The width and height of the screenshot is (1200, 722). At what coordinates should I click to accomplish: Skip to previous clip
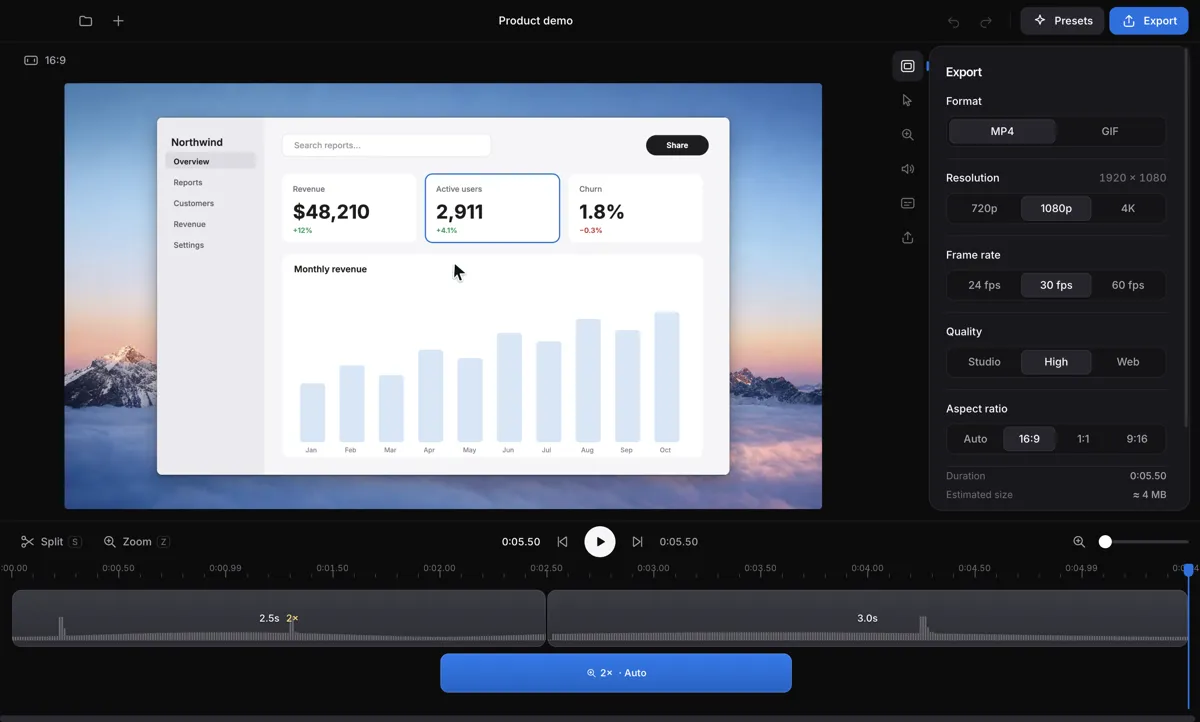point(562,542)
